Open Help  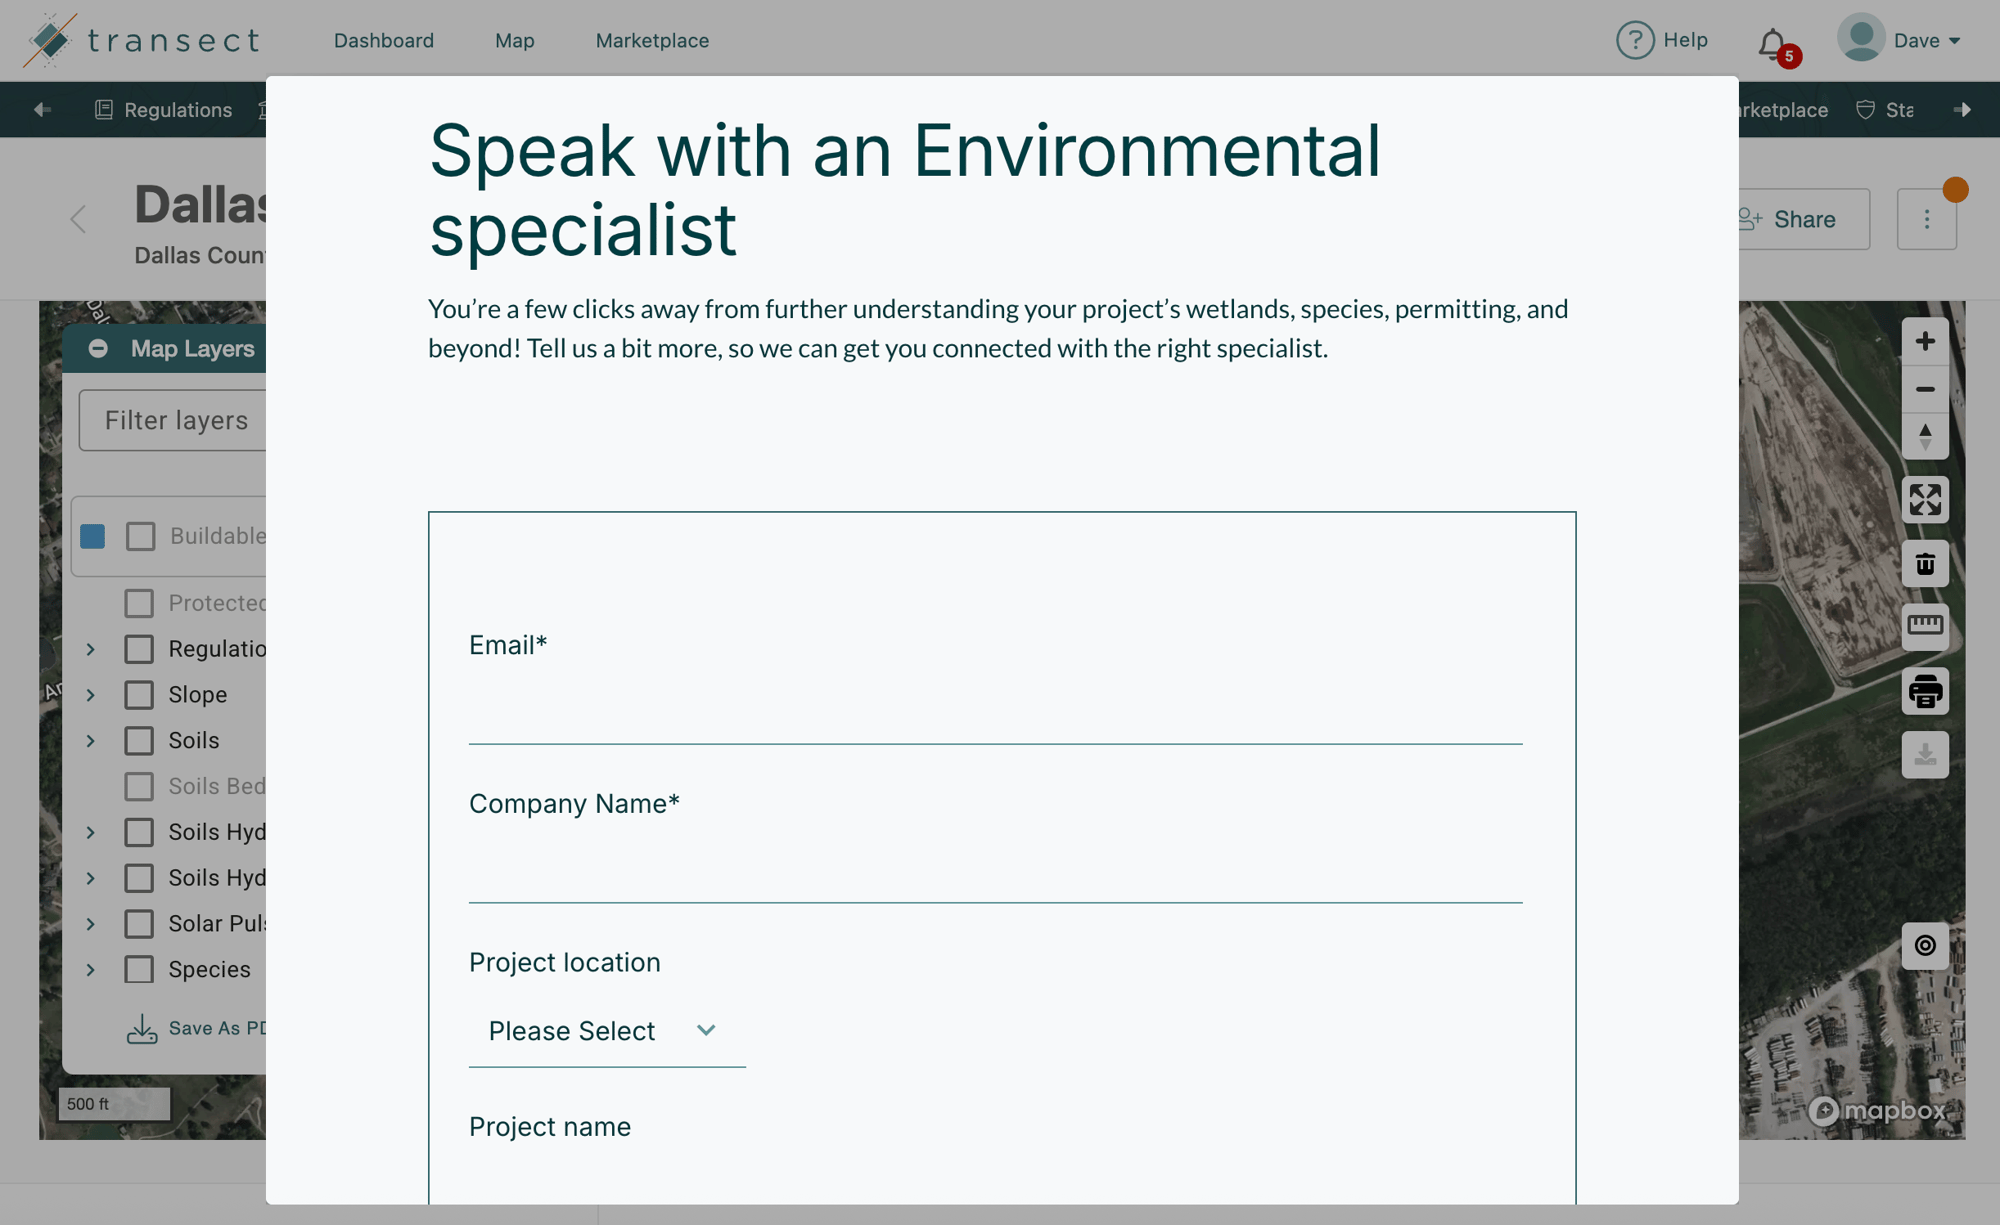(x=1663, y=40)
